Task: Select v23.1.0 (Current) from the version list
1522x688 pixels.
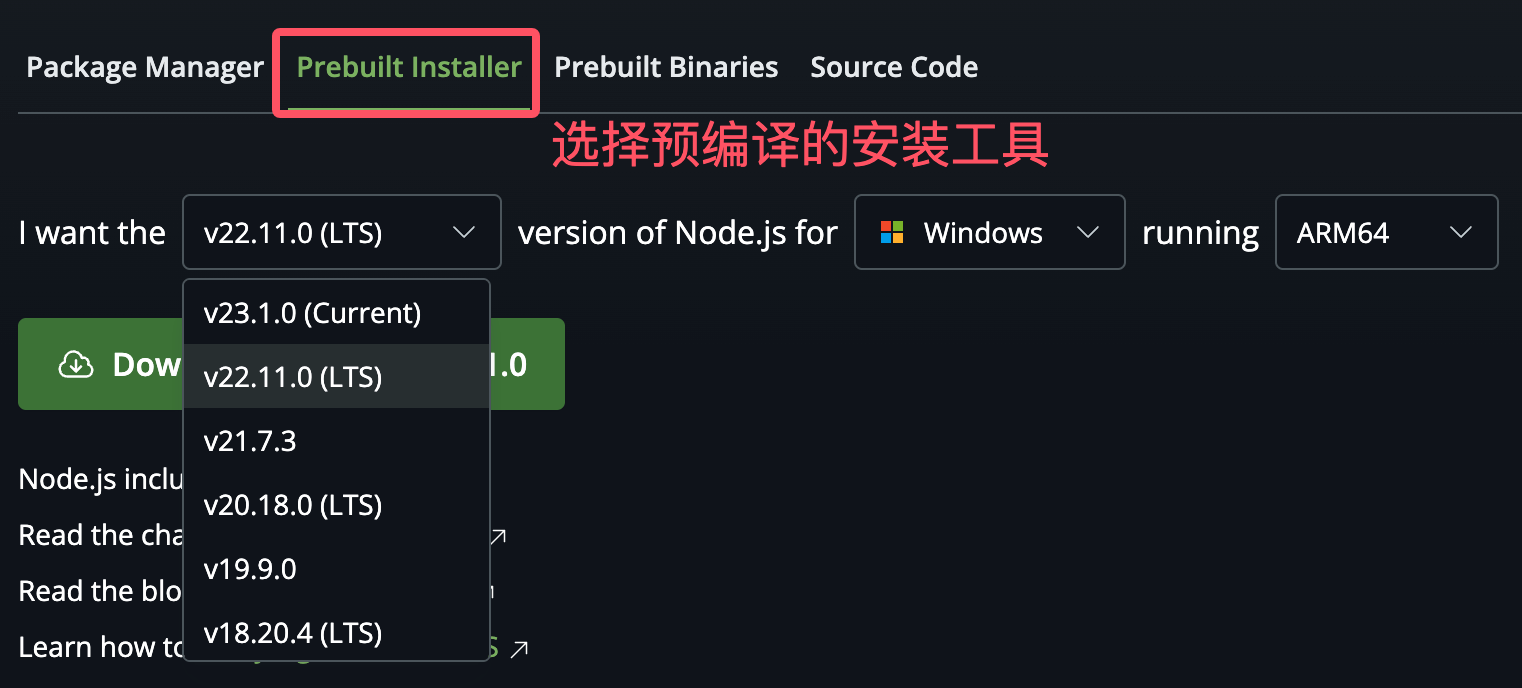Action: (313, 313)
